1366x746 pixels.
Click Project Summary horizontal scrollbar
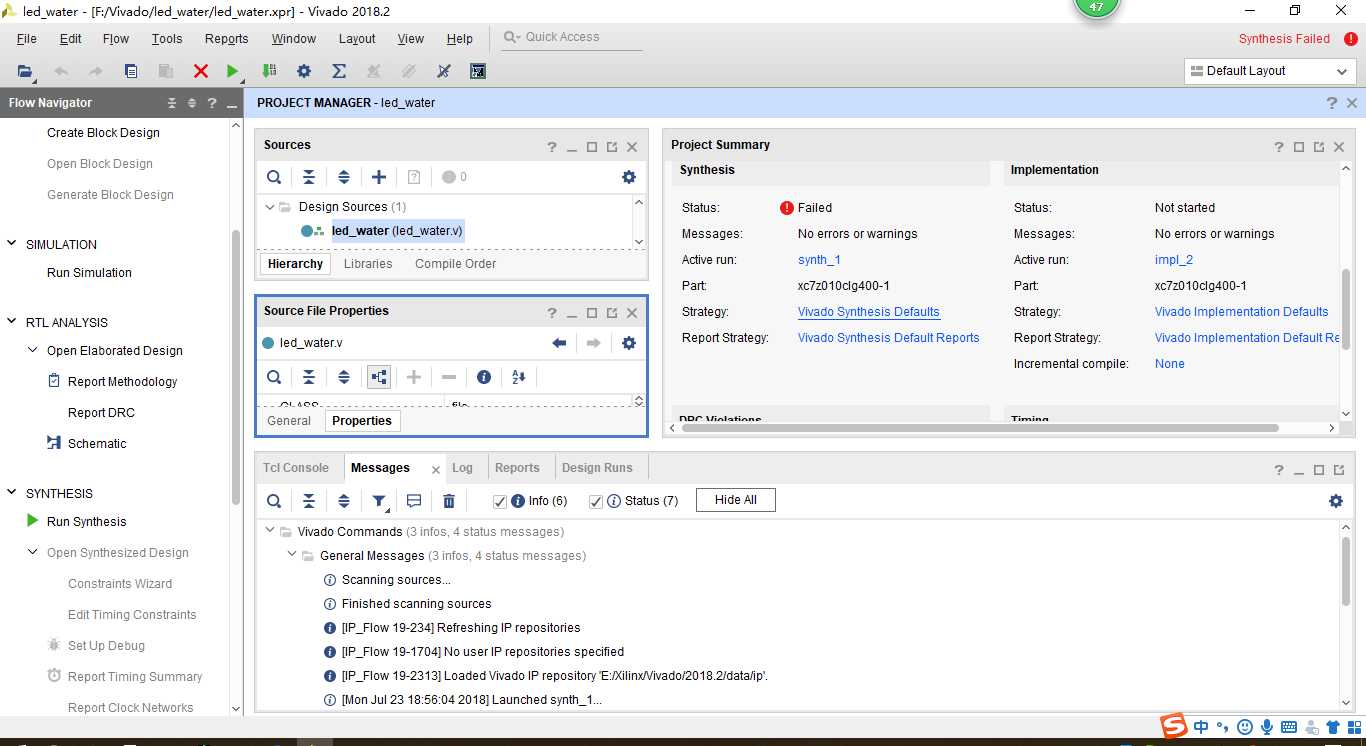click(x=978, y=428)
